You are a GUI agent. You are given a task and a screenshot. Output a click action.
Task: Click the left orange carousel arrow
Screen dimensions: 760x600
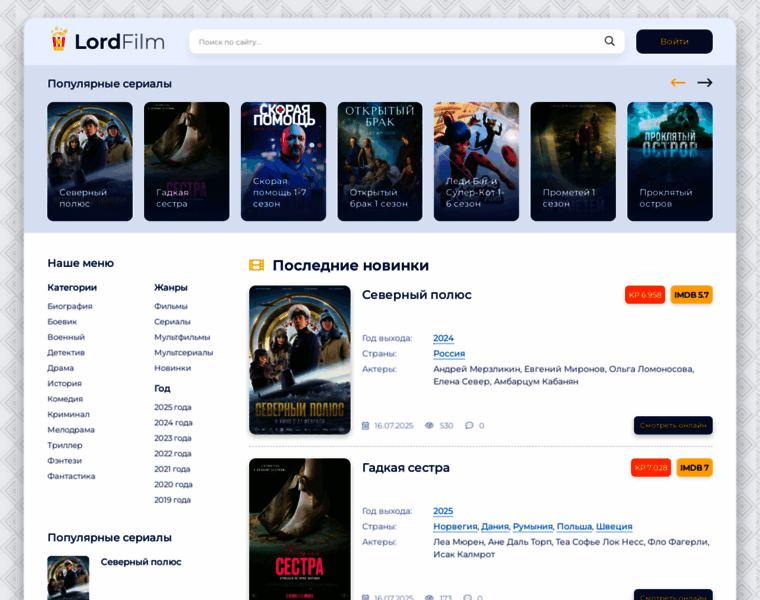click(678, 83)
